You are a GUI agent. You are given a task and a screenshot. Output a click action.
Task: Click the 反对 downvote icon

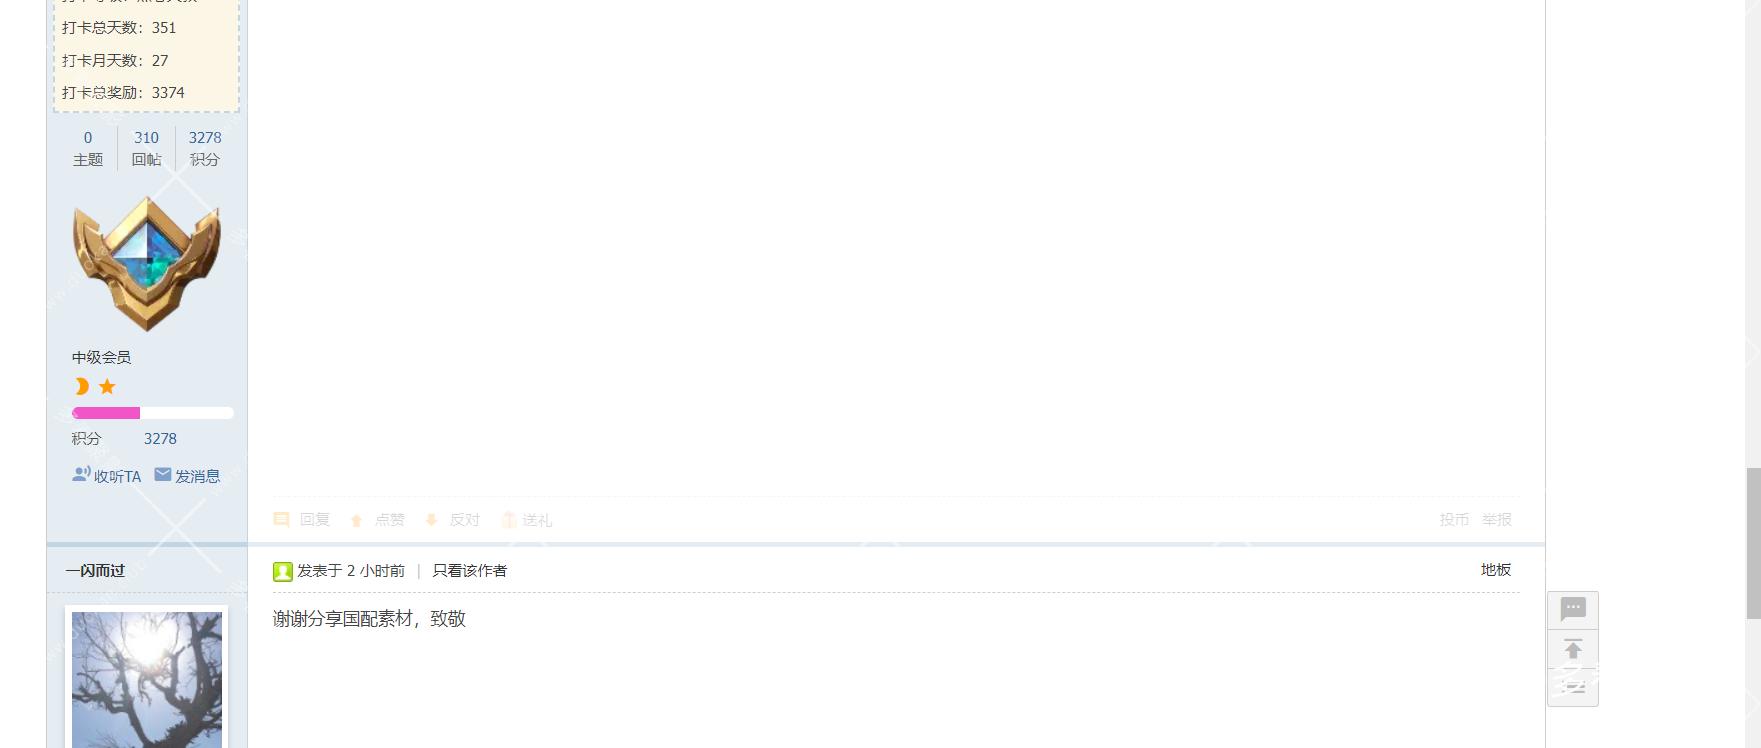(431, 520)
